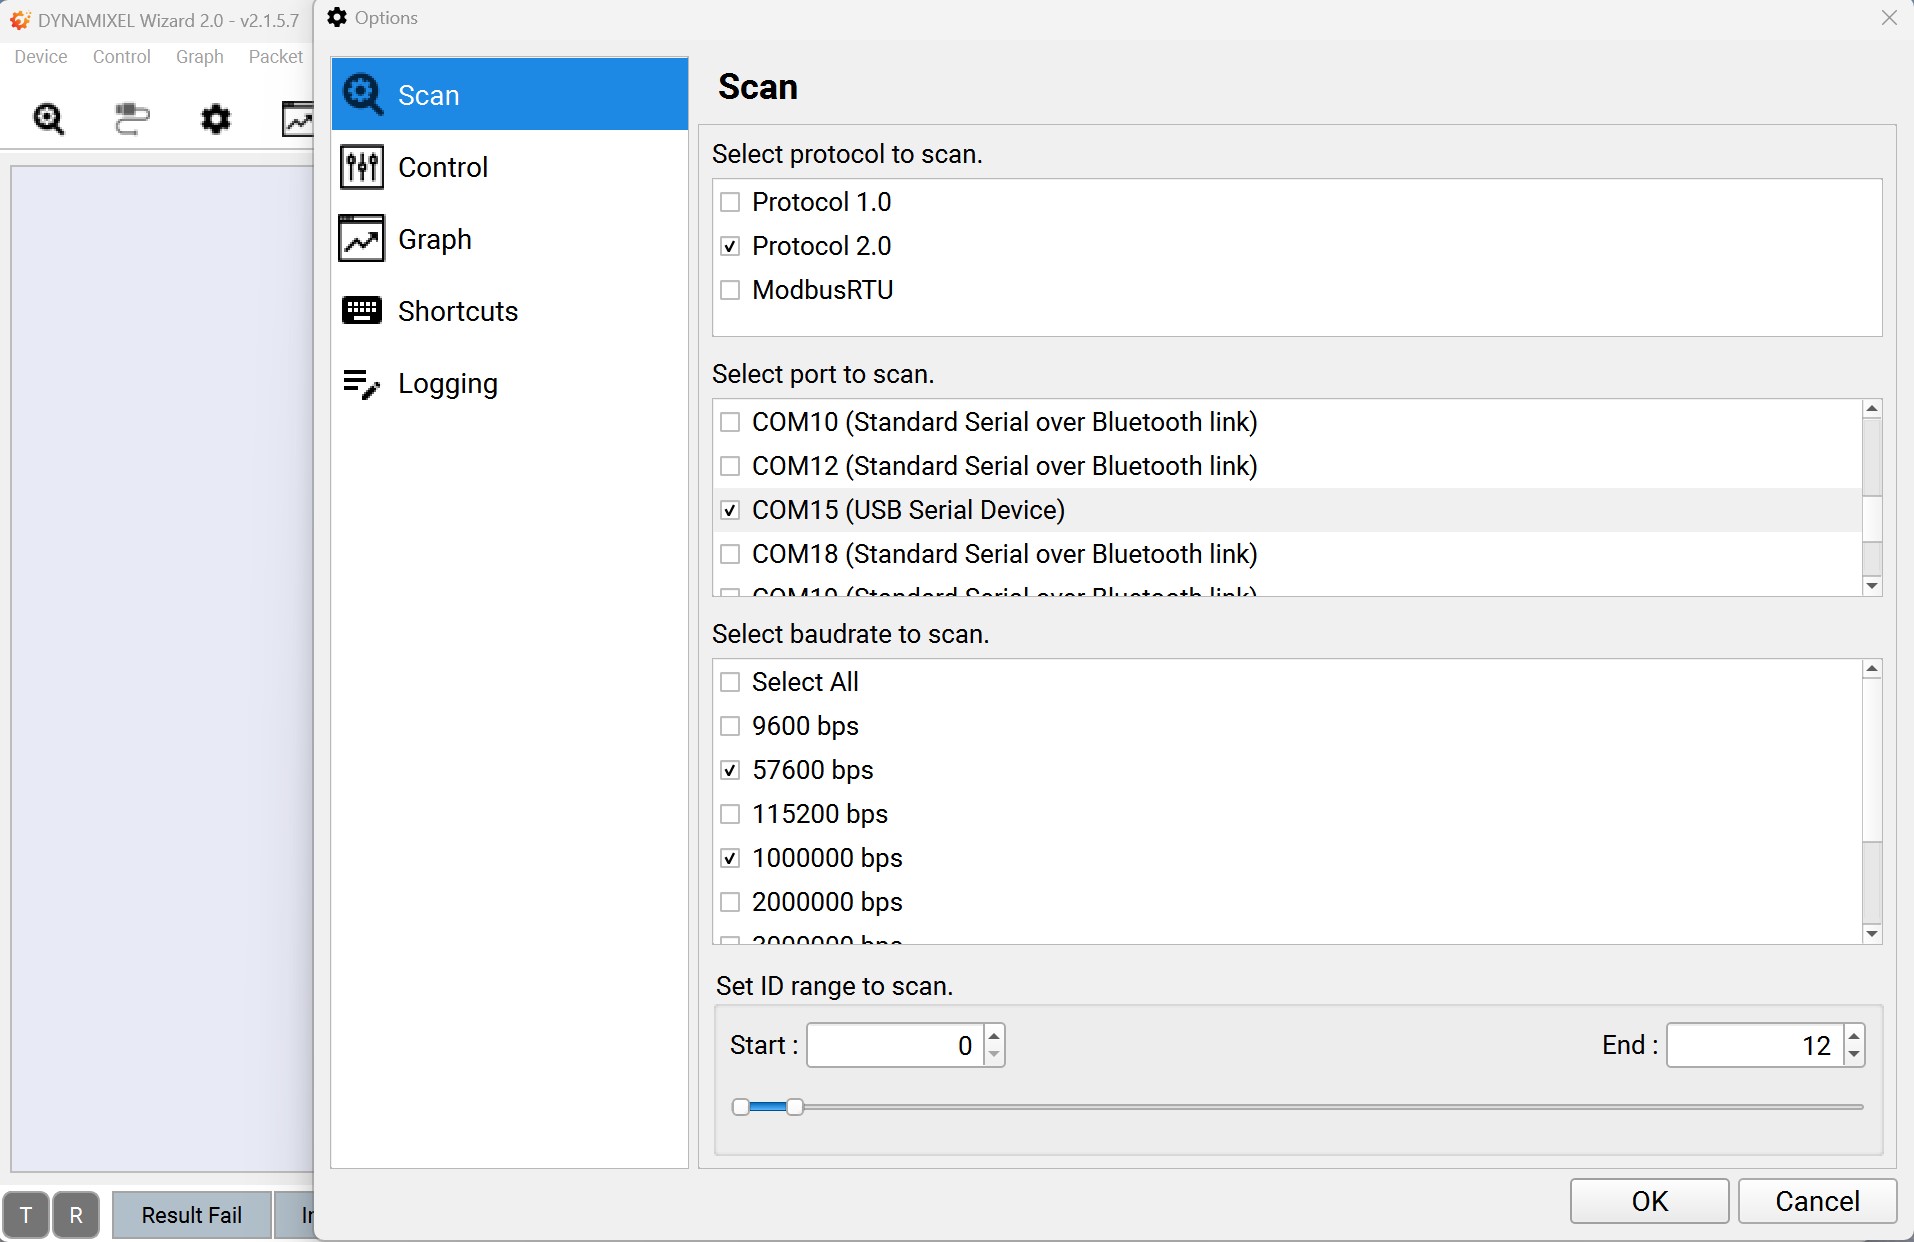
Task: Click the gear icon in Options title bar
Action: click(x=337, y=18)
